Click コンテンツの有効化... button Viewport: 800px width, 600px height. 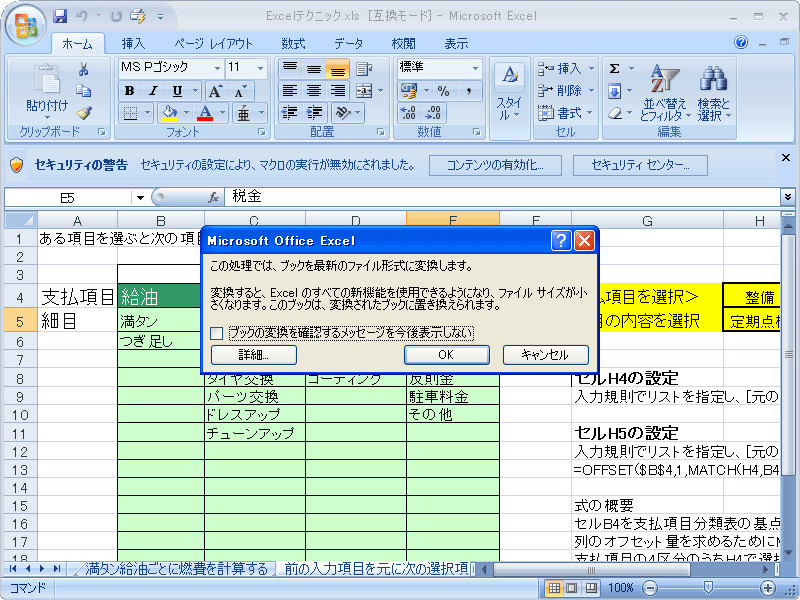tap(495, 165)
